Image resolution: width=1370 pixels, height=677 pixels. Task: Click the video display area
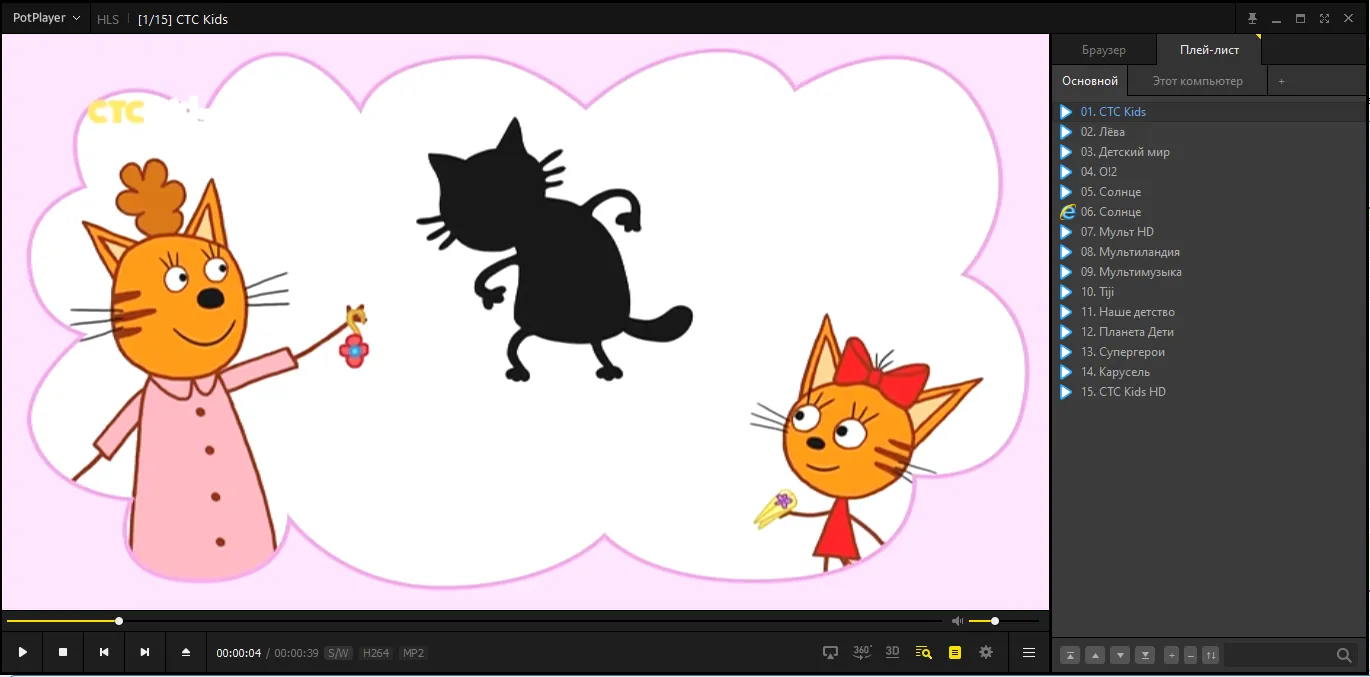coord(525,322)
